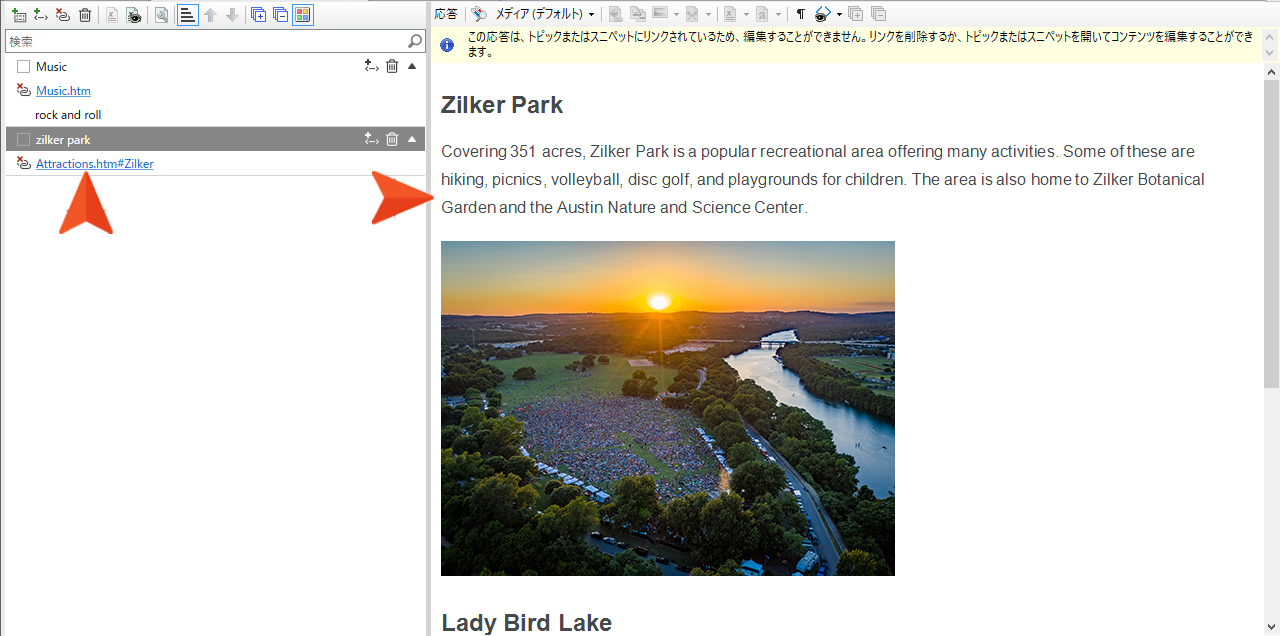Collapse the Music group with triangle
Viewport: 1280px width, 636px height.
[412, 66]
